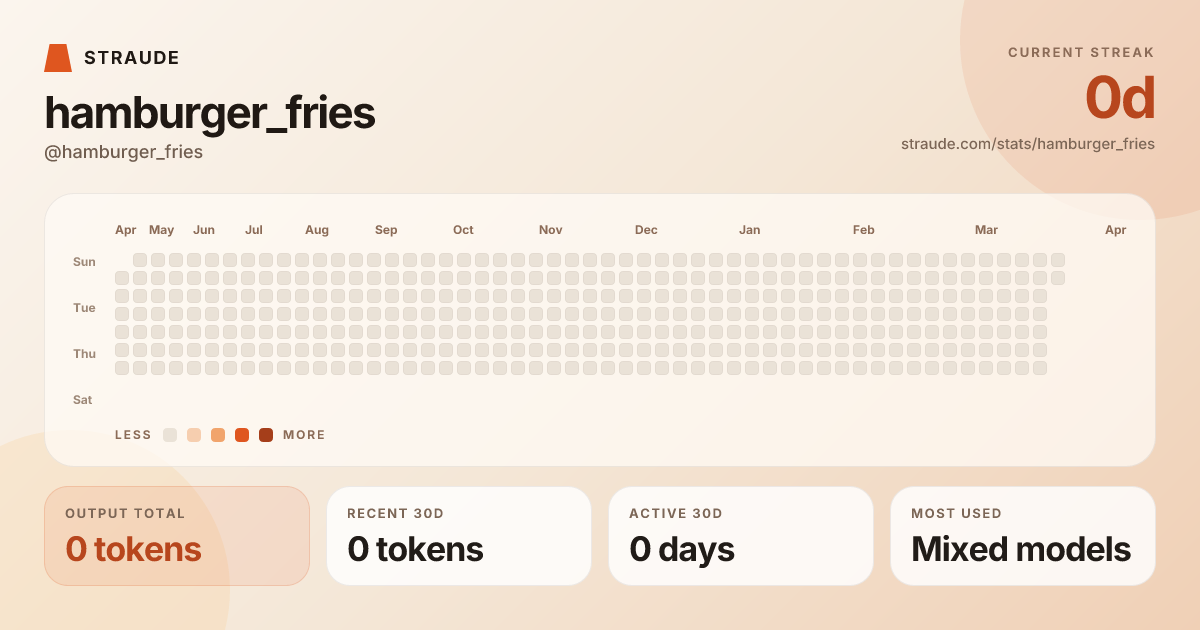Screen dimensions: 1200x630
Task: Open the Output Total tokens card
Action: click(x=177, y=536)
